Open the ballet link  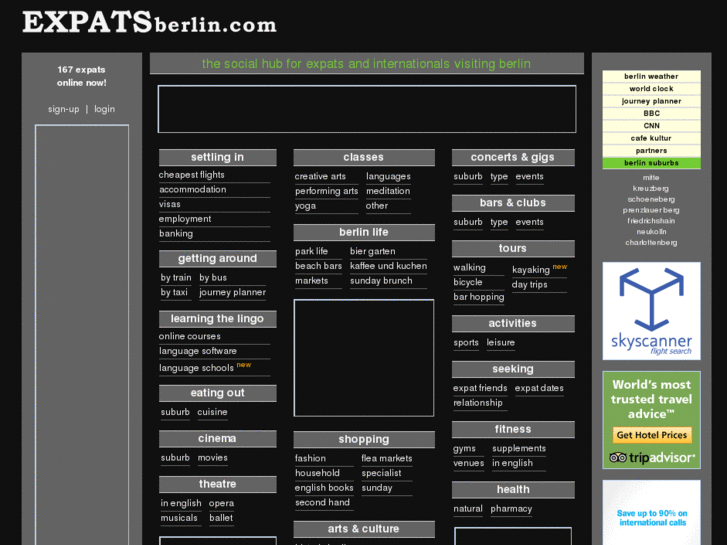coord(221,518)
